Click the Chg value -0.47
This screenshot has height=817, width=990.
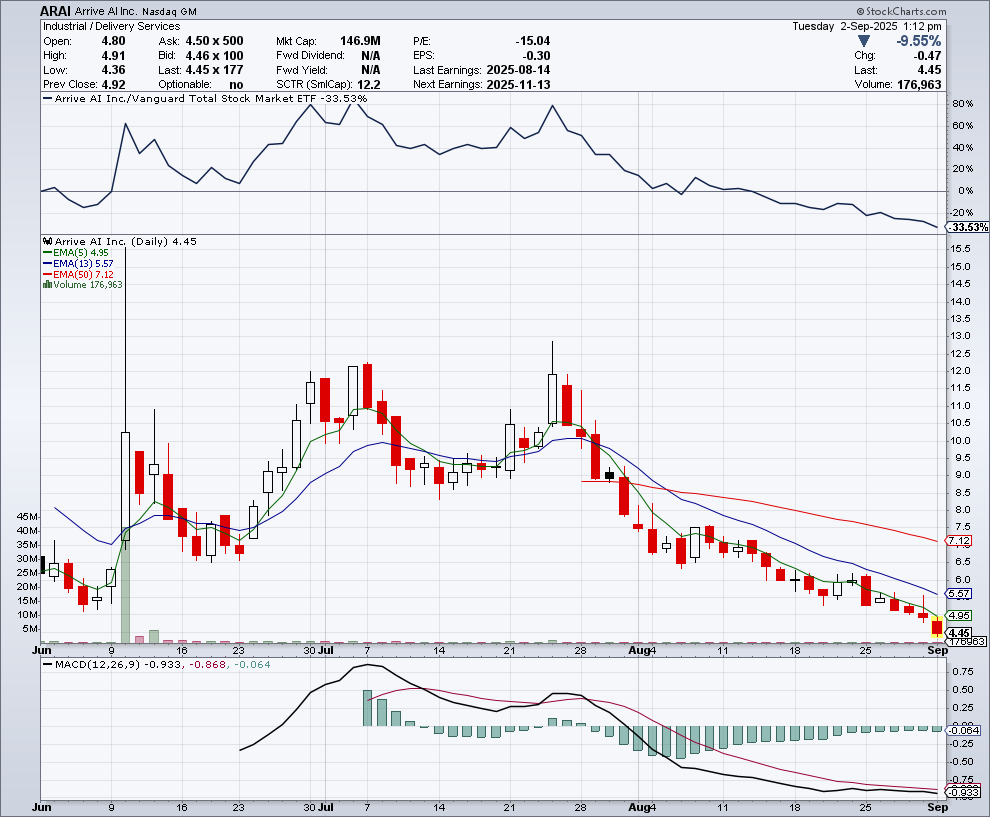point(927,56)
